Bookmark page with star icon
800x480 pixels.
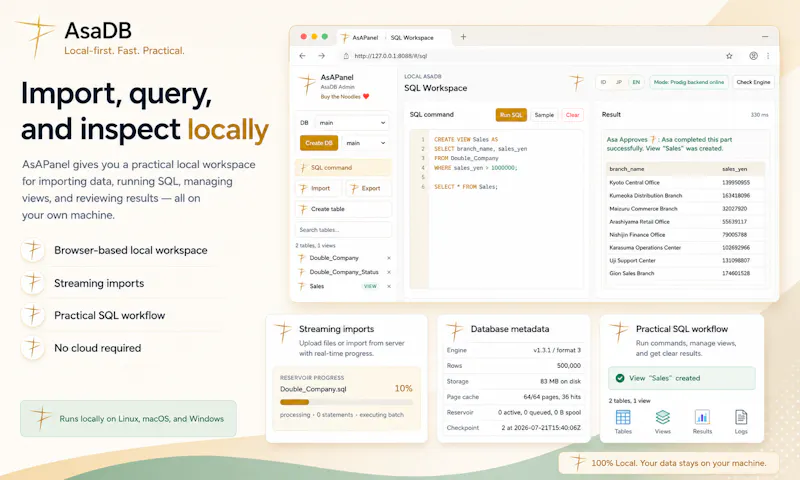point(729,56)
